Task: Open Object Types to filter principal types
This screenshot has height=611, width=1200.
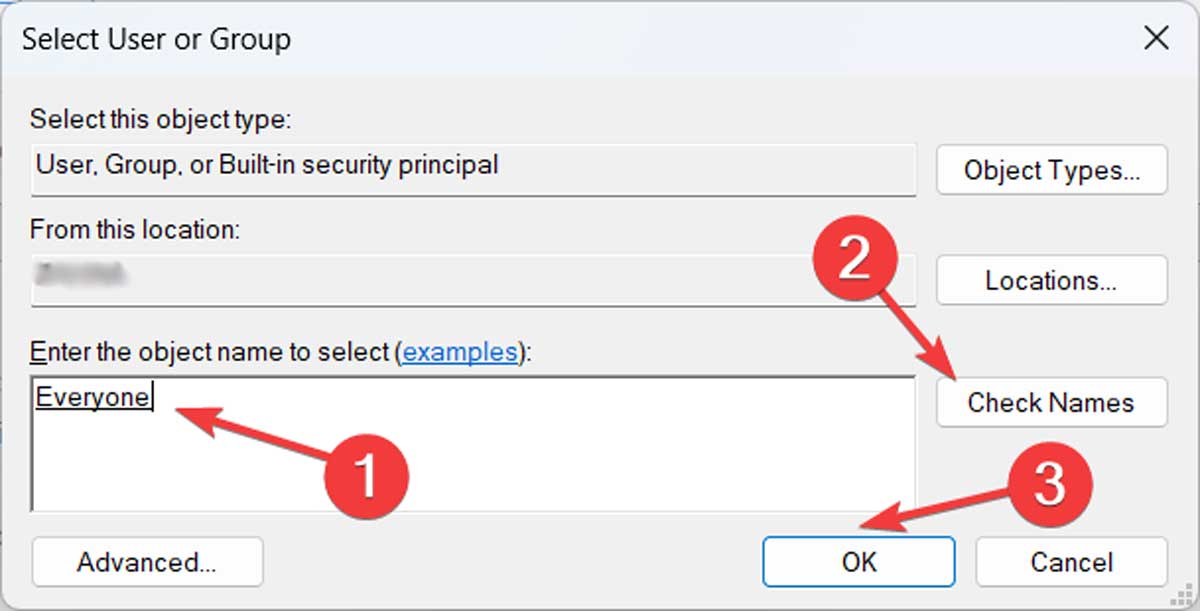Action: tap(1051, 170)
